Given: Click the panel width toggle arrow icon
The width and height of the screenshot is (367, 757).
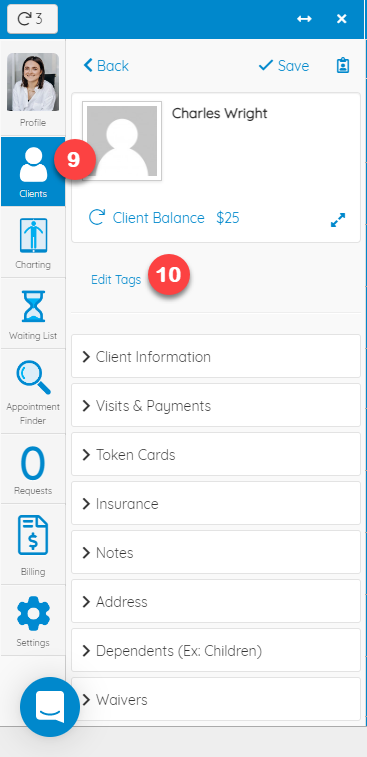Looking at the screenshot, I should click(x=304, y=19).
